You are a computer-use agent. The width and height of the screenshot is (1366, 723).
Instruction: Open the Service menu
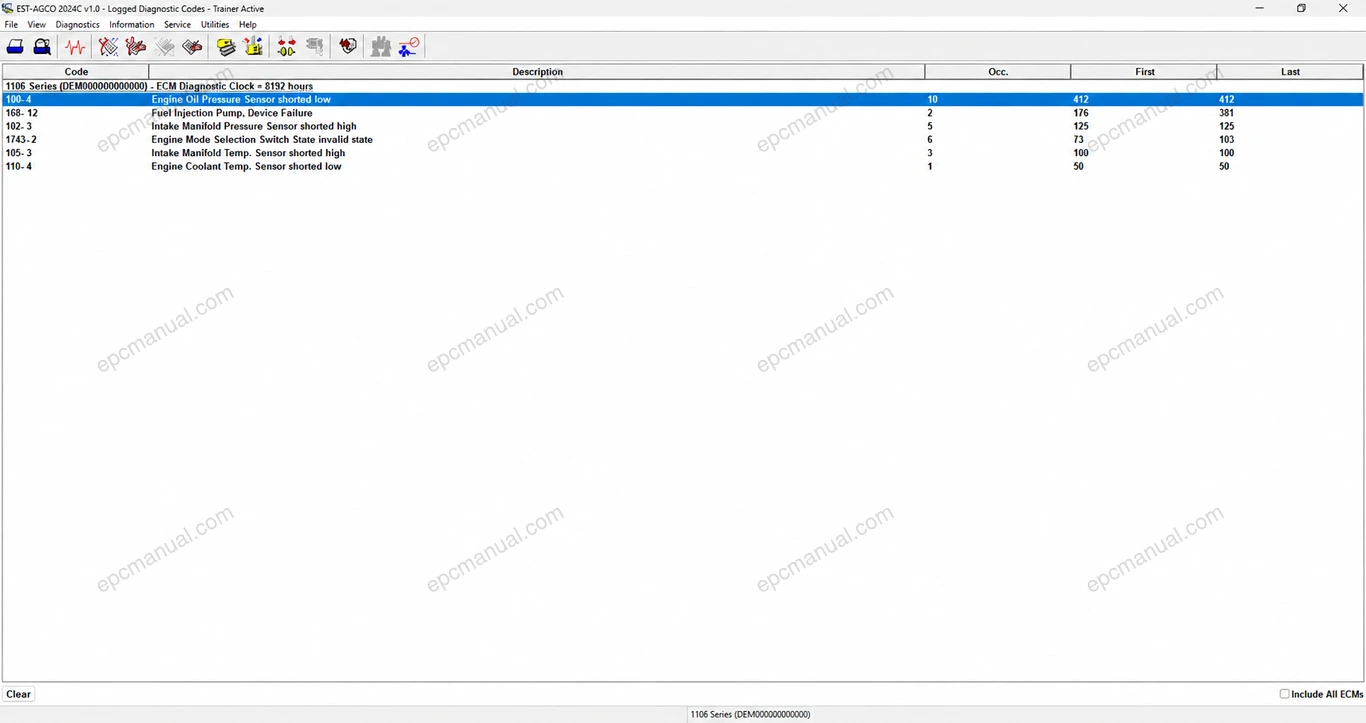click(177, 24)
